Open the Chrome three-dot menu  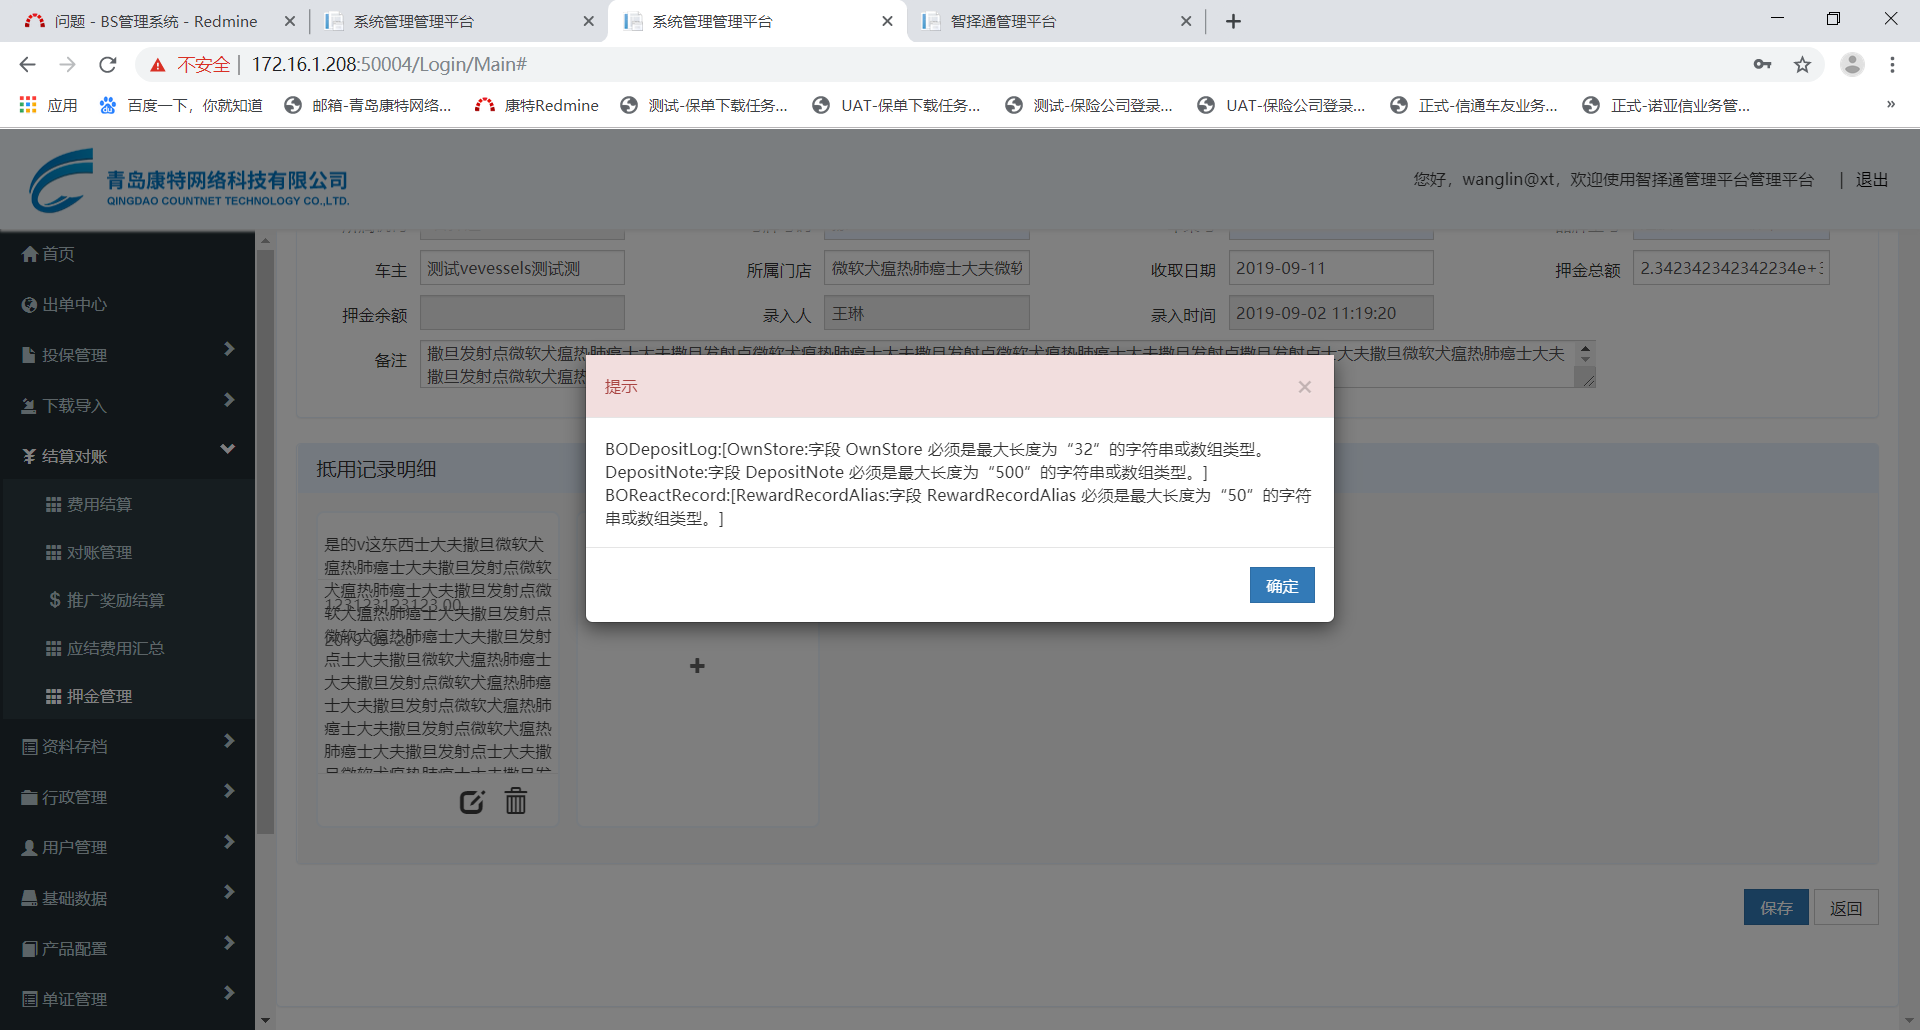coord(1892,64)
